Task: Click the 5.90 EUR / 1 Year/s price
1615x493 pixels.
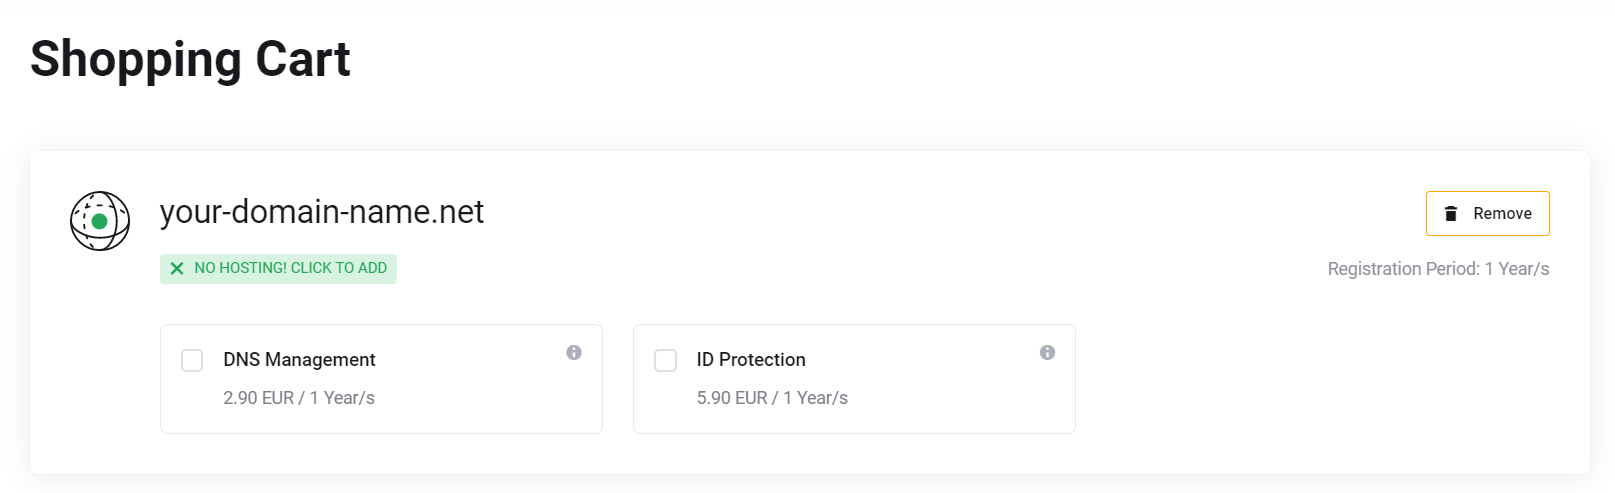Action: click(x=772, y=398)
